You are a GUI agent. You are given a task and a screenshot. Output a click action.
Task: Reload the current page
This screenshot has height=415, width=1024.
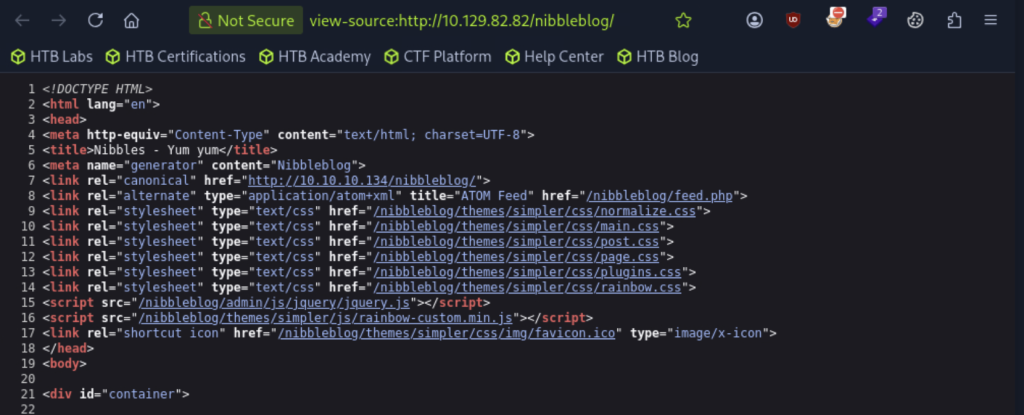point(95,20)
